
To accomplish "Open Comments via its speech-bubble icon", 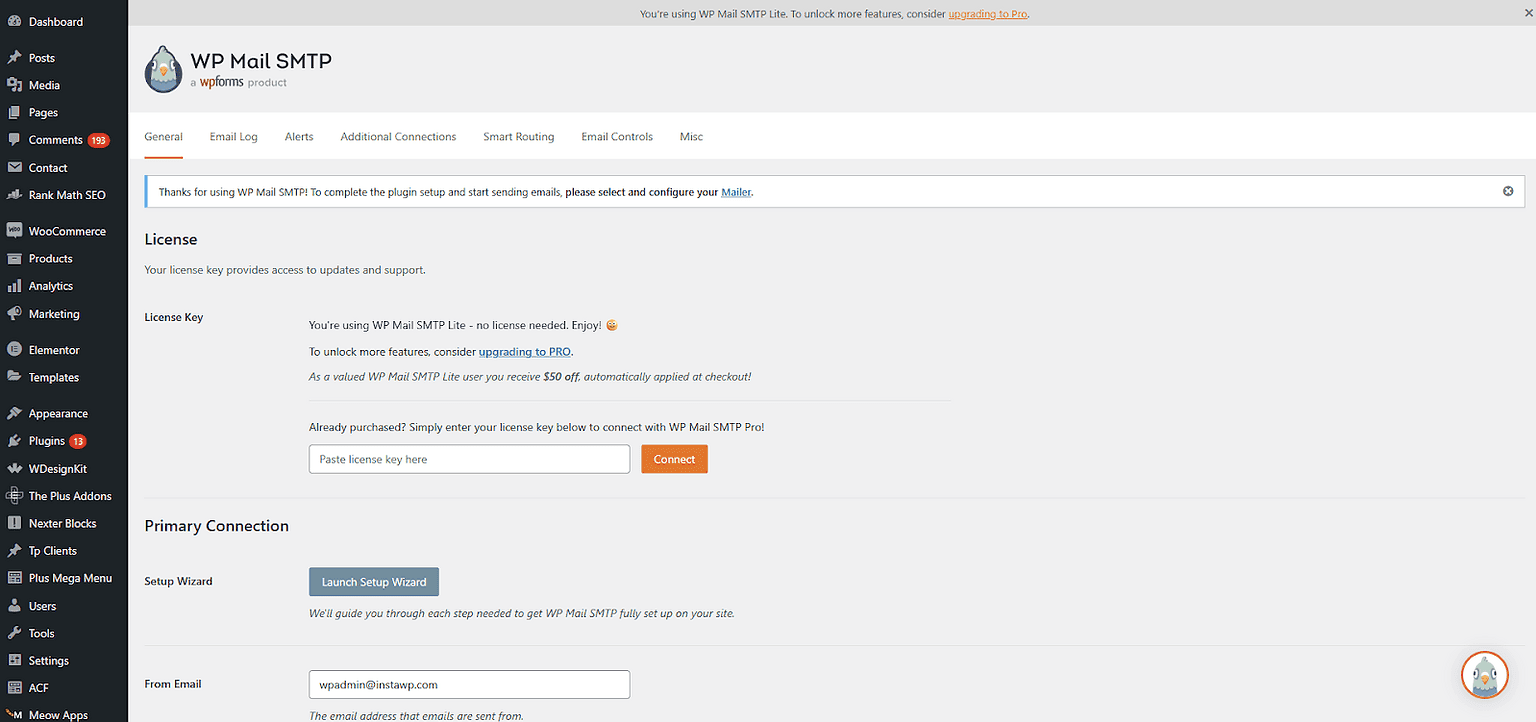I will pos(16,140).
